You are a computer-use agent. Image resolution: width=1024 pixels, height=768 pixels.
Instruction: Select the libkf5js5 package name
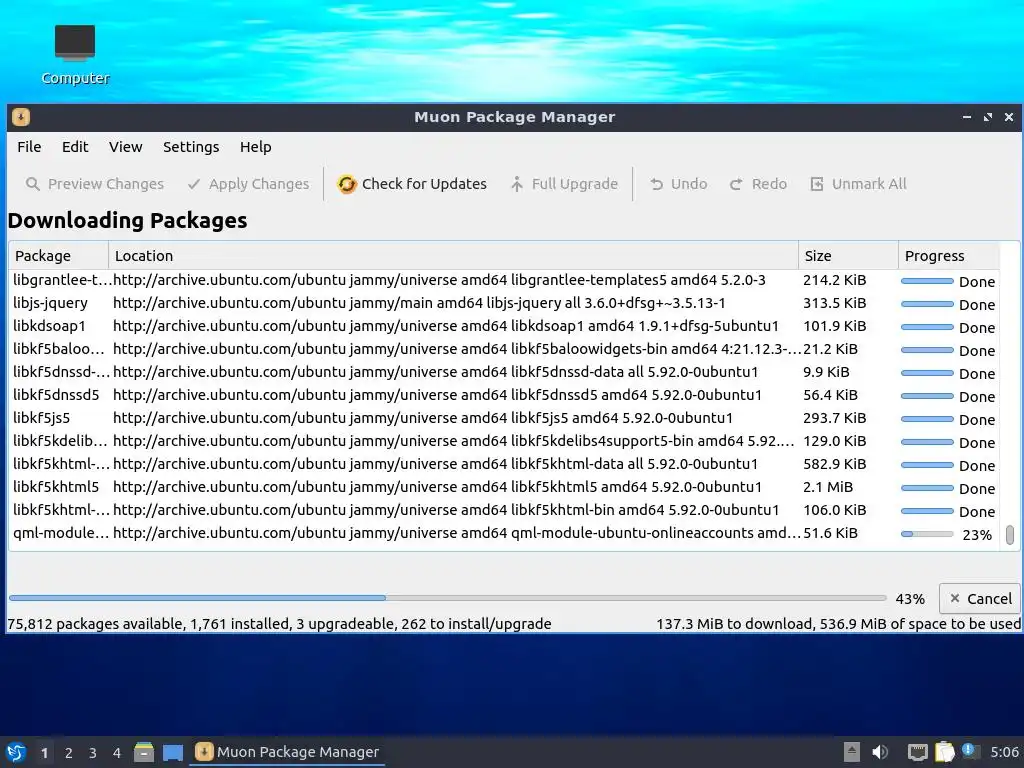pyautogui.click(x=41, y=418)
